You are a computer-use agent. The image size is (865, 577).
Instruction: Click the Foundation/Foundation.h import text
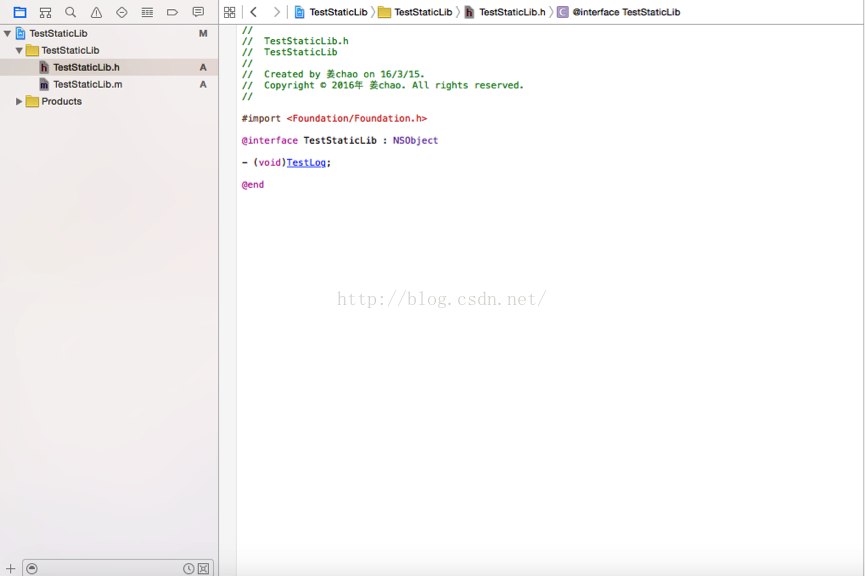coord(356,119)
